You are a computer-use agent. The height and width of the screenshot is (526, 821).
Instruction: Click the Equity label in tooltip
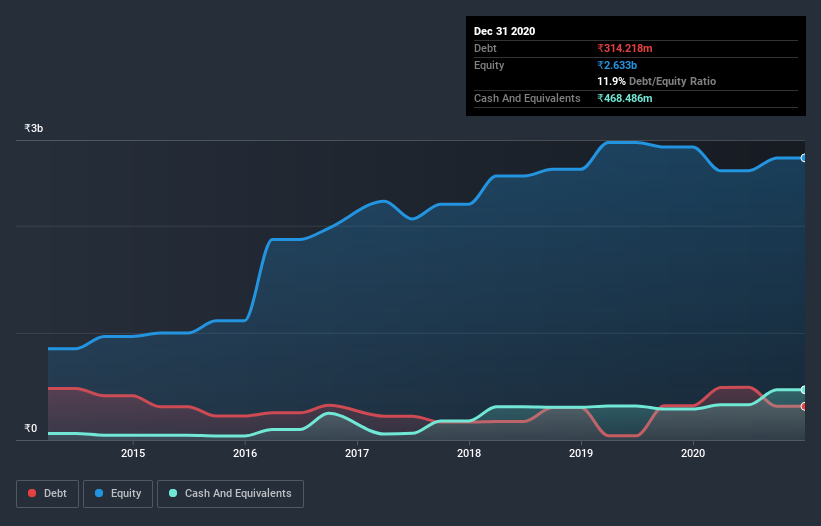pyautogui.click(x=489, y=65)
